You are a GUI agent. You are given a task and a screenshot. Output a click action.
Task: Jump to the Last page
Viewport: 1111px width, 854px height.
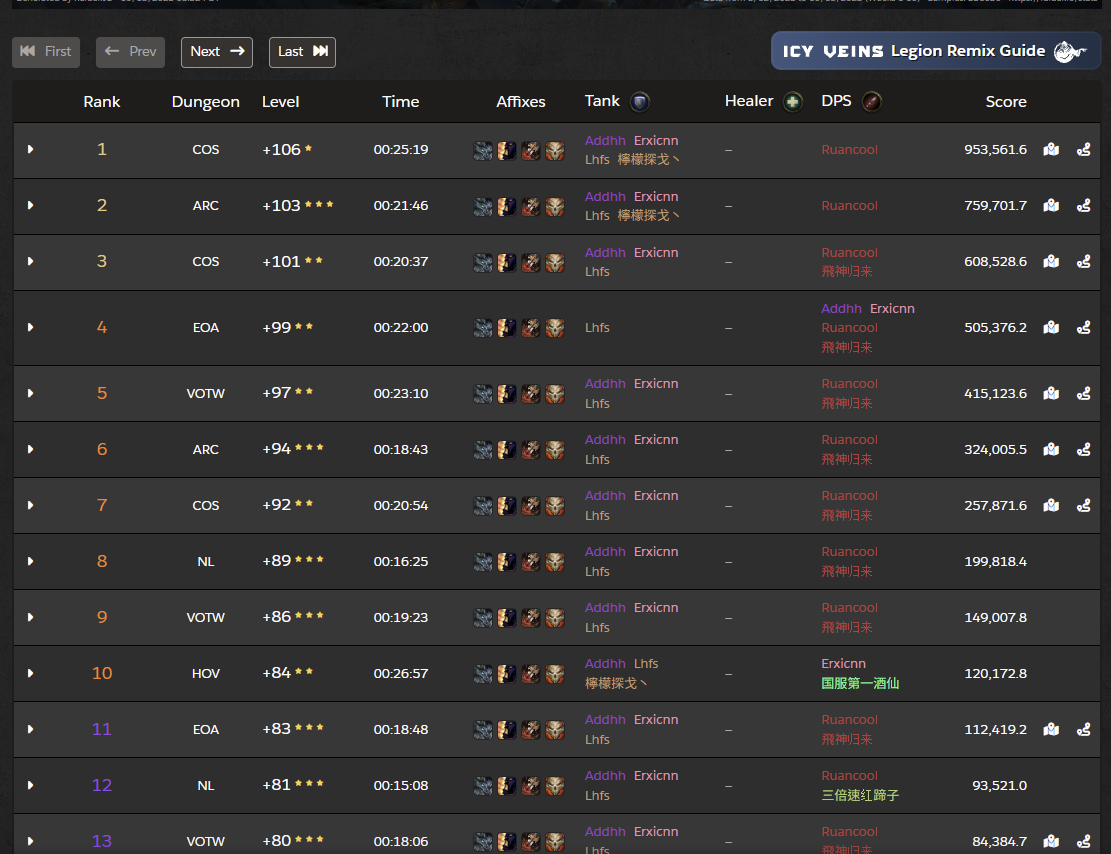(303, 52)
